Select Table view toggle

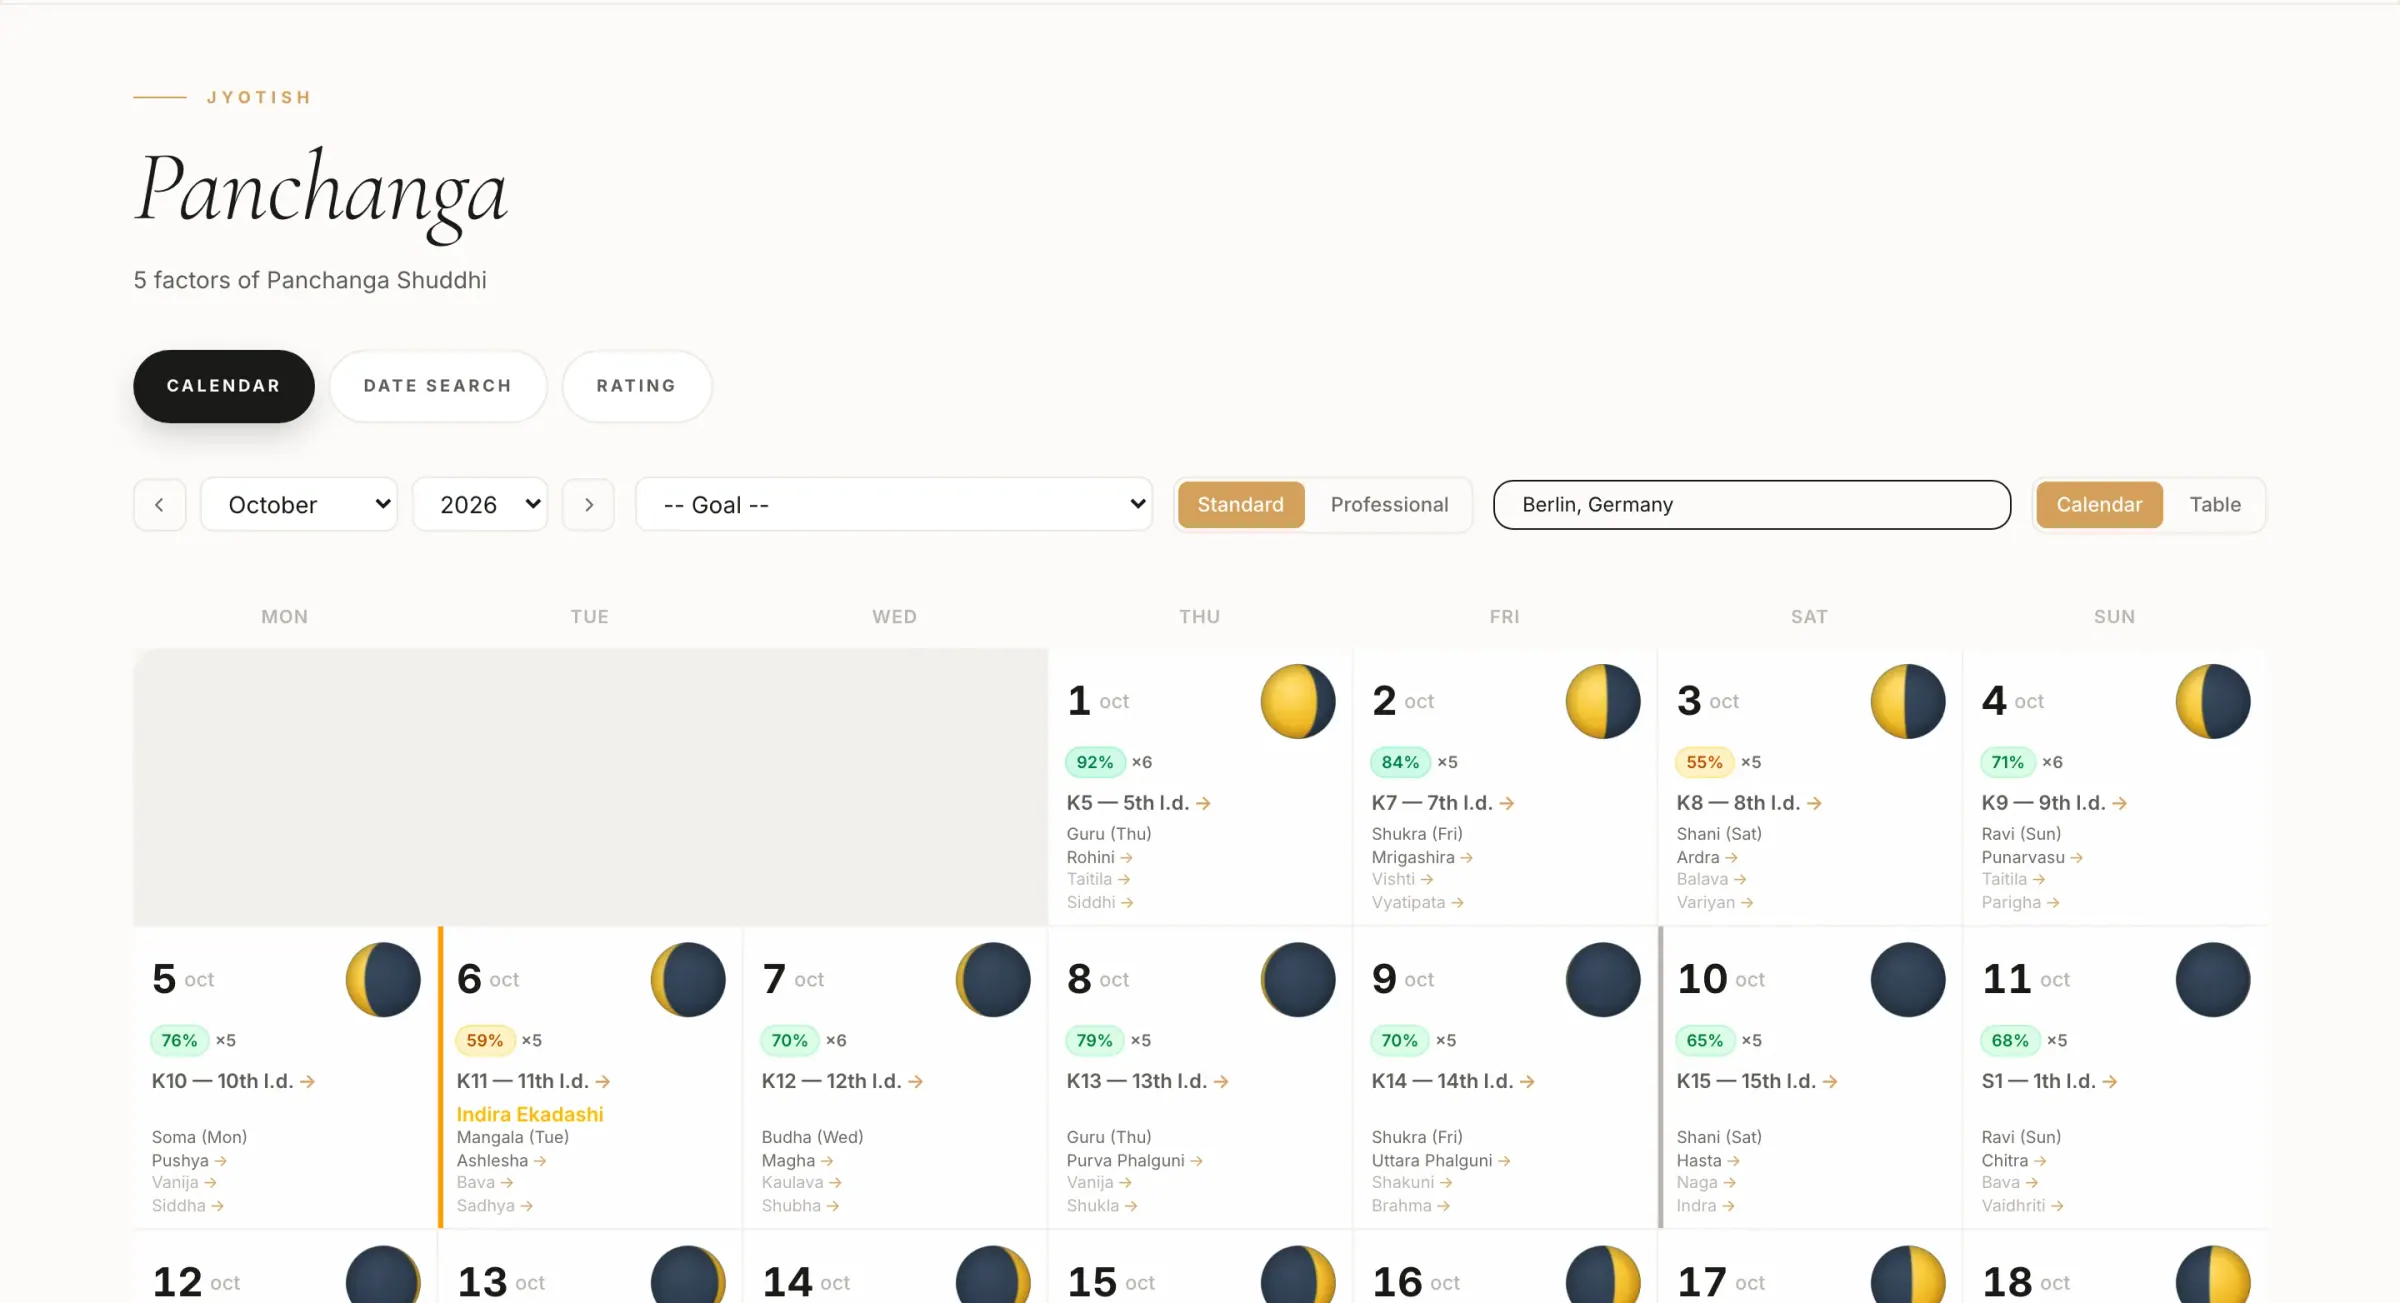pos(2215,504)
